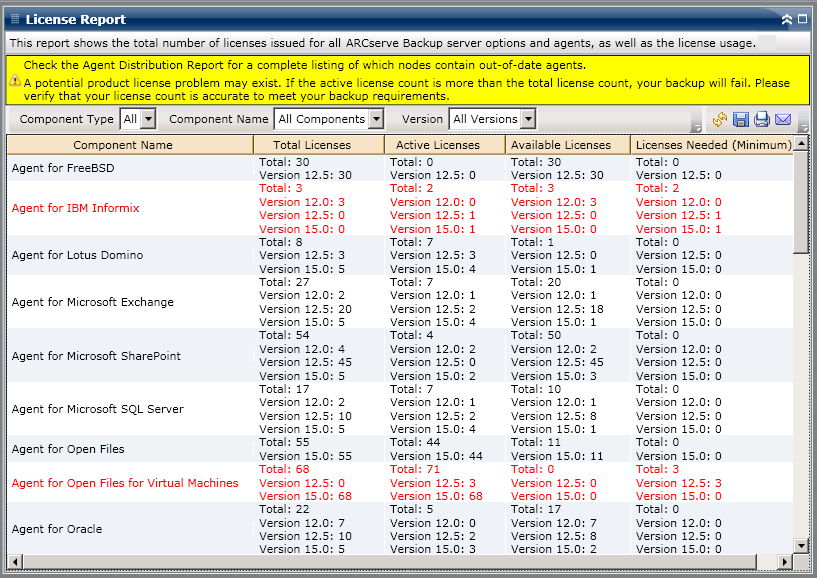Maximize the License Report panel
The image size is (817, 578).
click(x=803, y=19)
